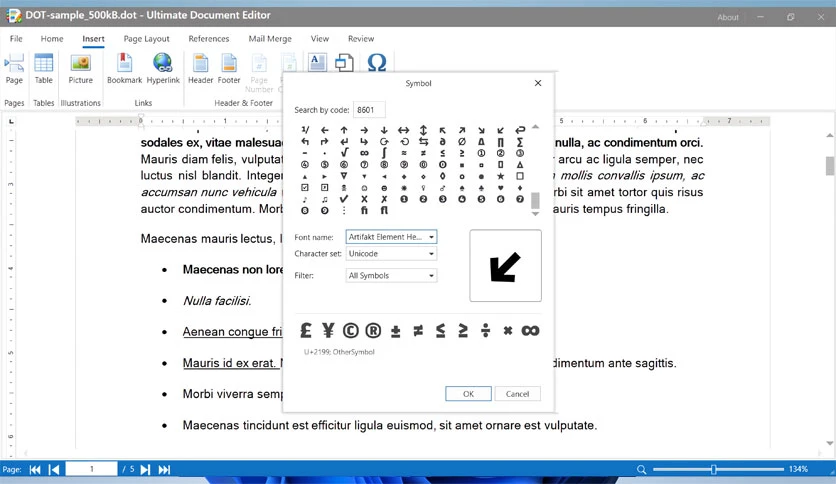Choose recently used copyright symbol
Image resolution: width=836 pixels, height=484 pixels.
coord(350,330)
